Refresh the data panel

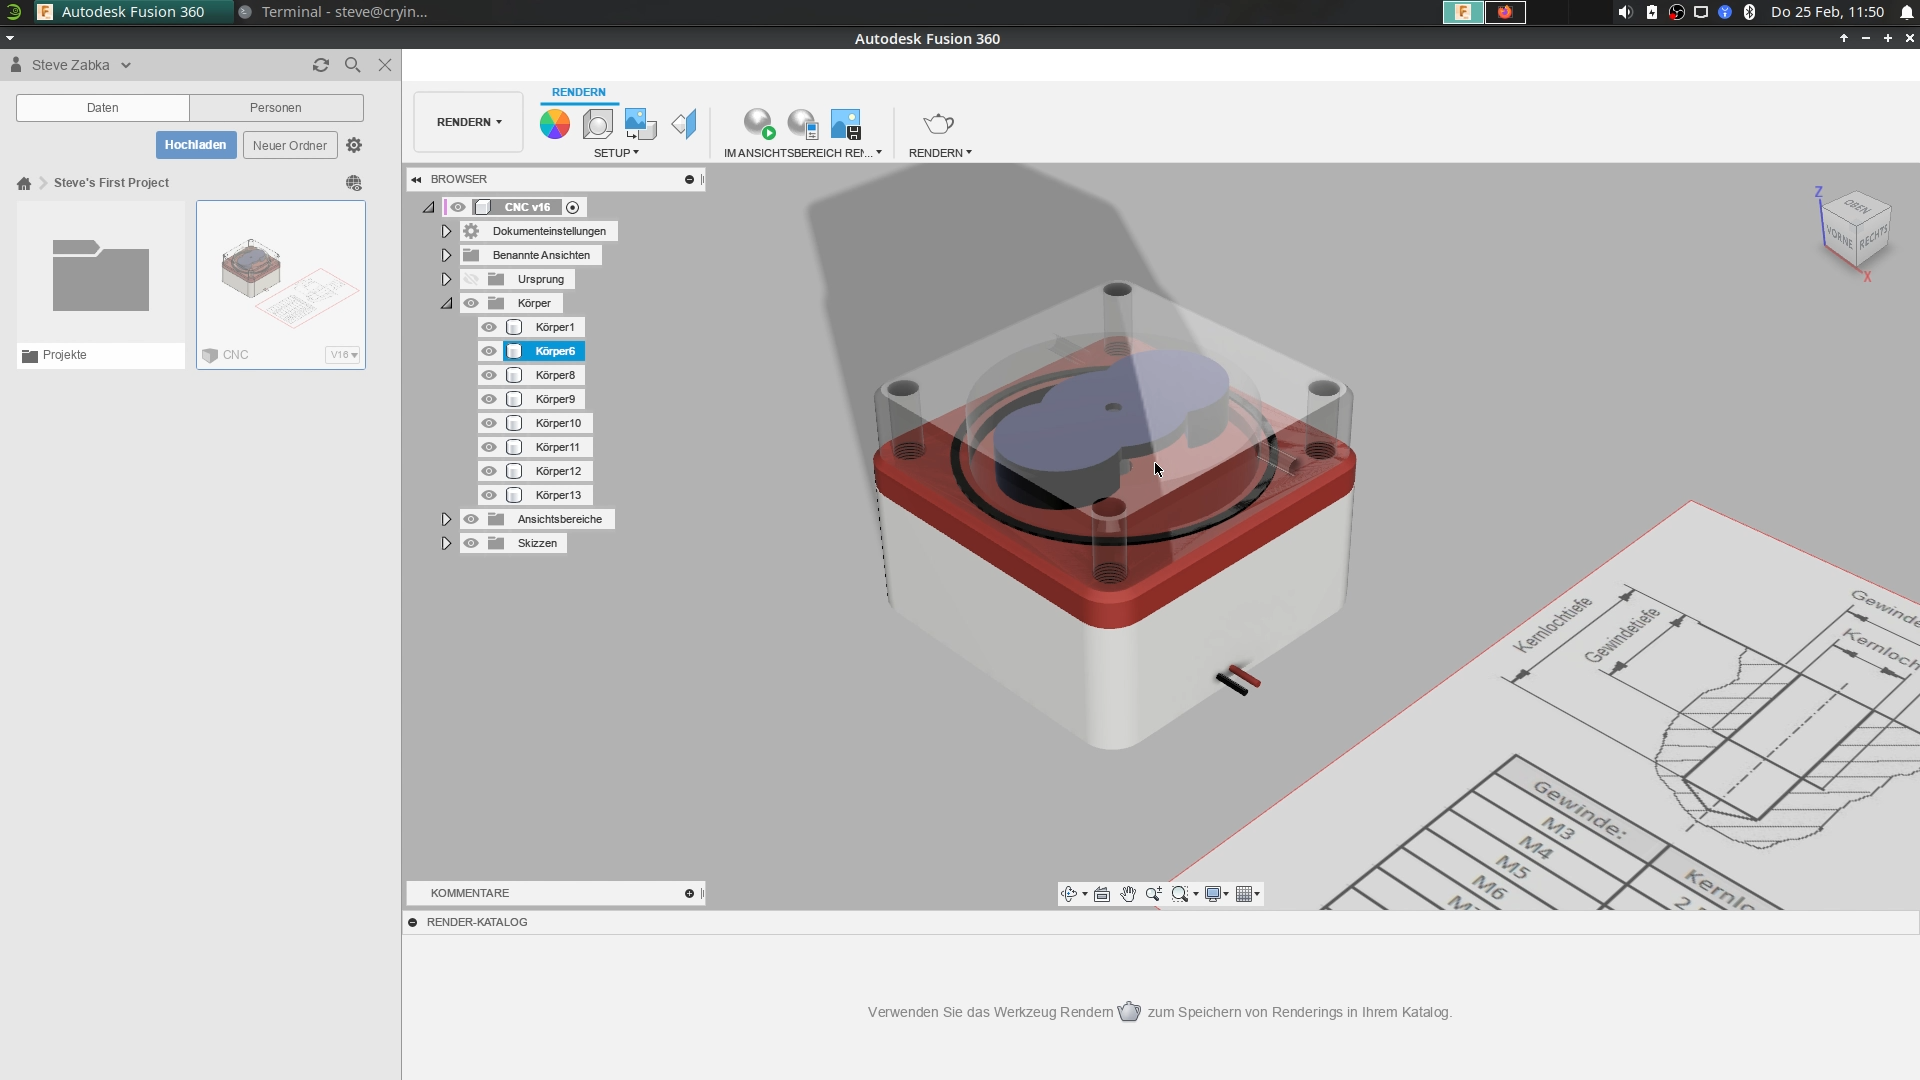tap(321, 65)
